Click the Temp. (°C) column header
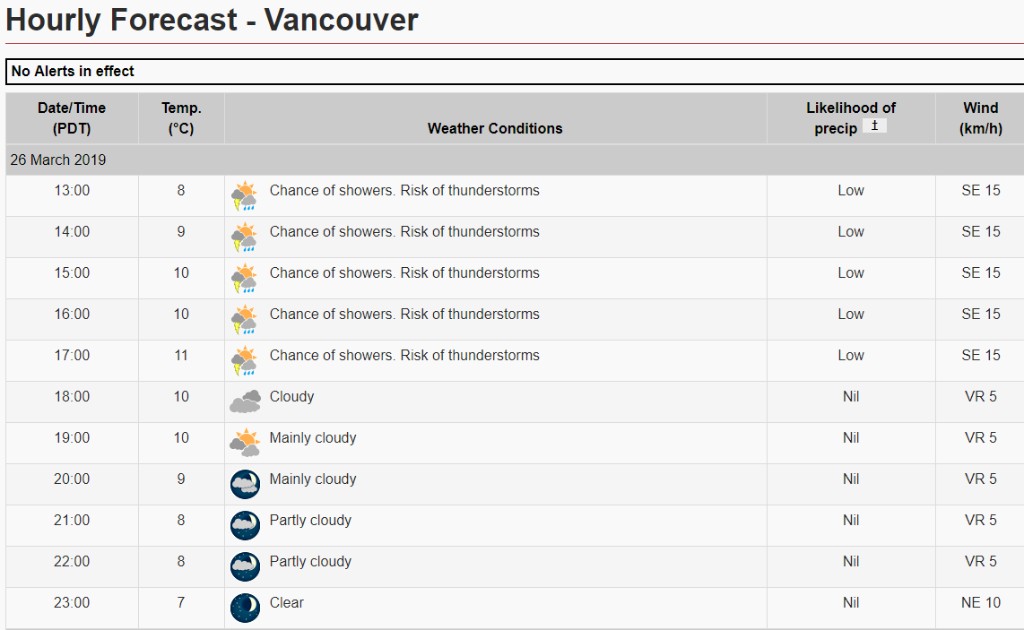The image size is (1024, 630). click(181, 118)
